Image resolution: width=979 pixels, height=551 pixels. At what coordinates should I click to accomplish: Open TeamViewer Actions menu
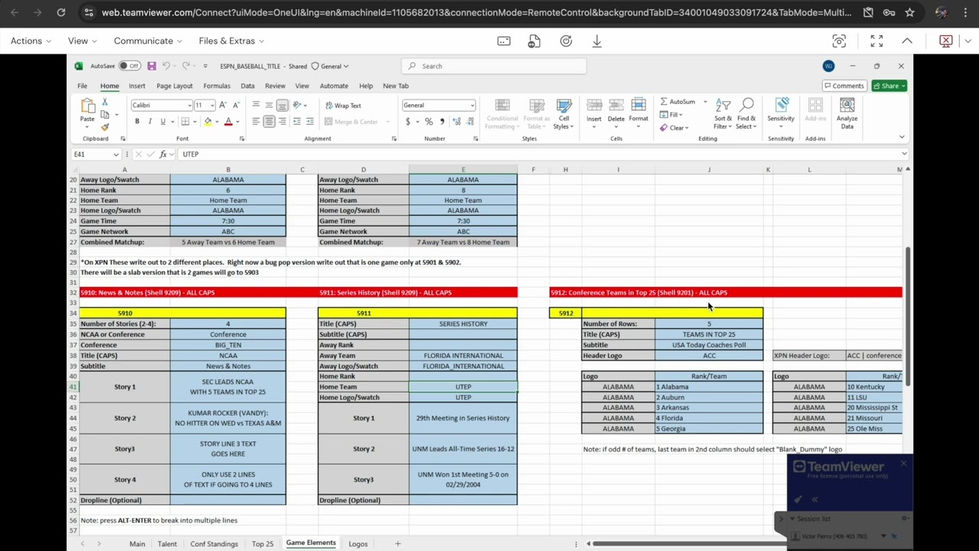click(31, 41)
